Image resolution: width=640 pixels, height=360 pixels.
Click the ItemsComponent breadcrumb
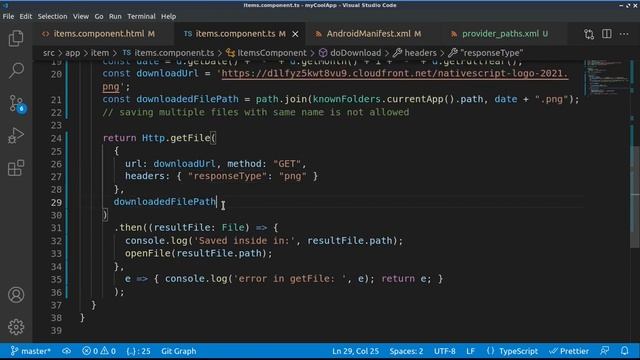pos(271,53)
